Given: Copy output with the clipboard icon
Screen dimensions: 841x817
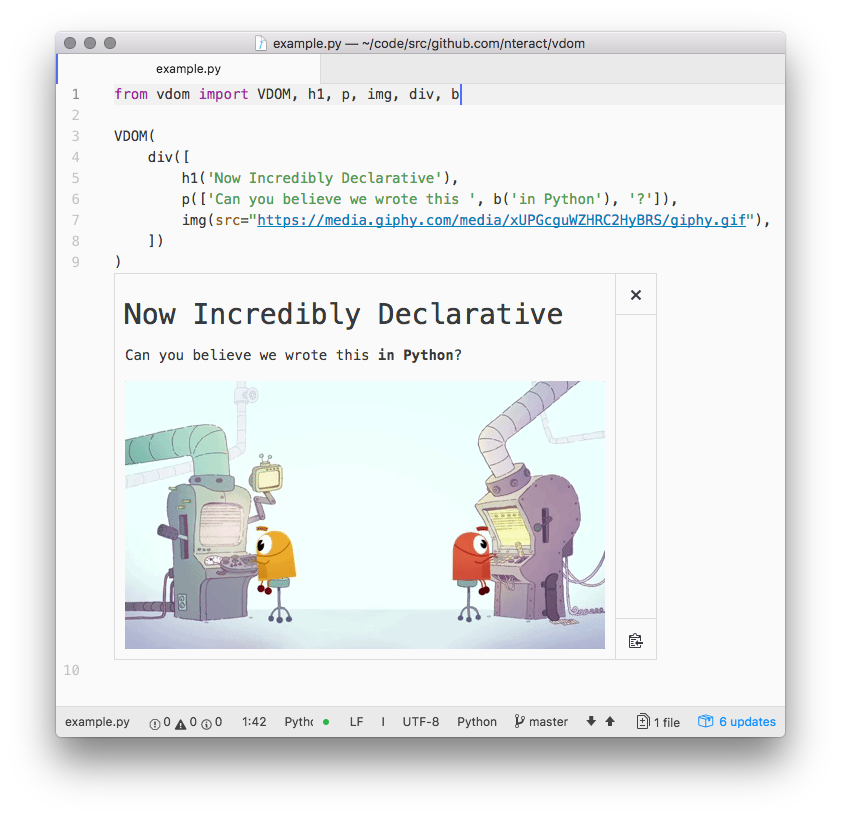Looking at the screenshot, I should pyautogui.click(x=636, y=641).
